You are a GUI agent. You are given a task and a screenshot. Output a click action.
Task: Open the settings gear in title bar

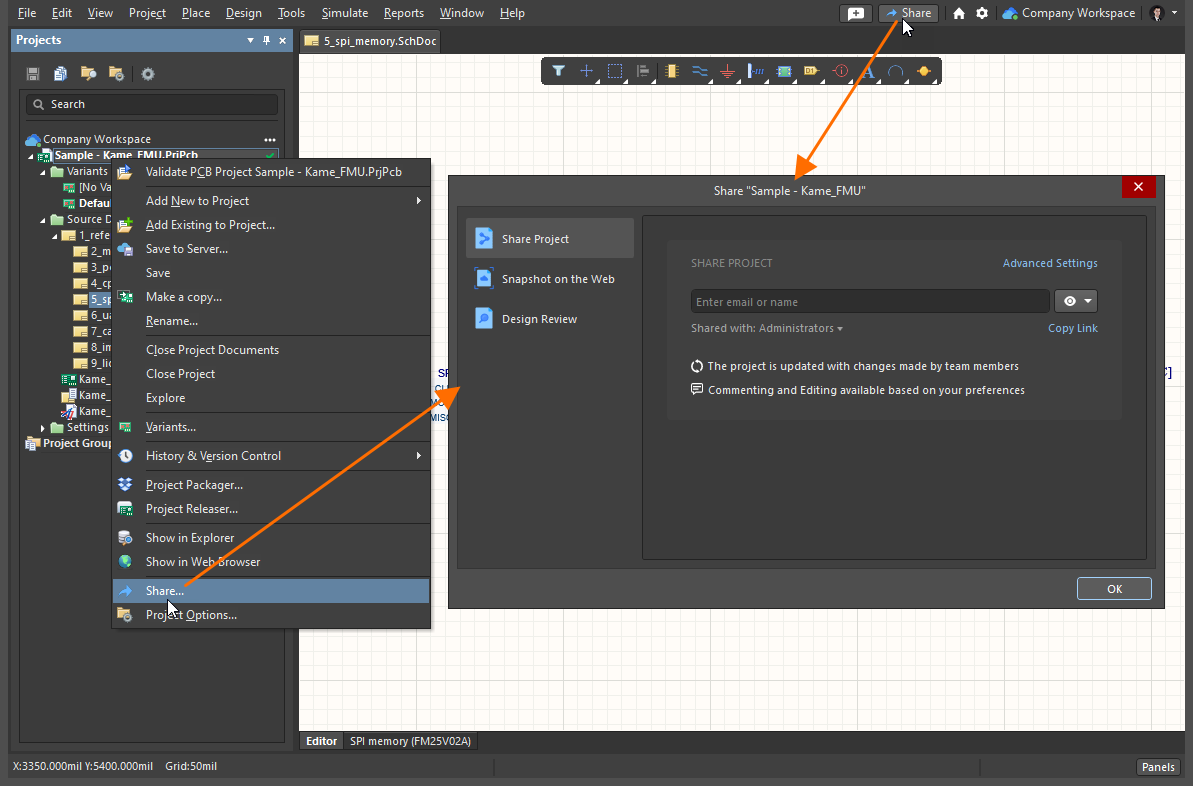[982, 13]
